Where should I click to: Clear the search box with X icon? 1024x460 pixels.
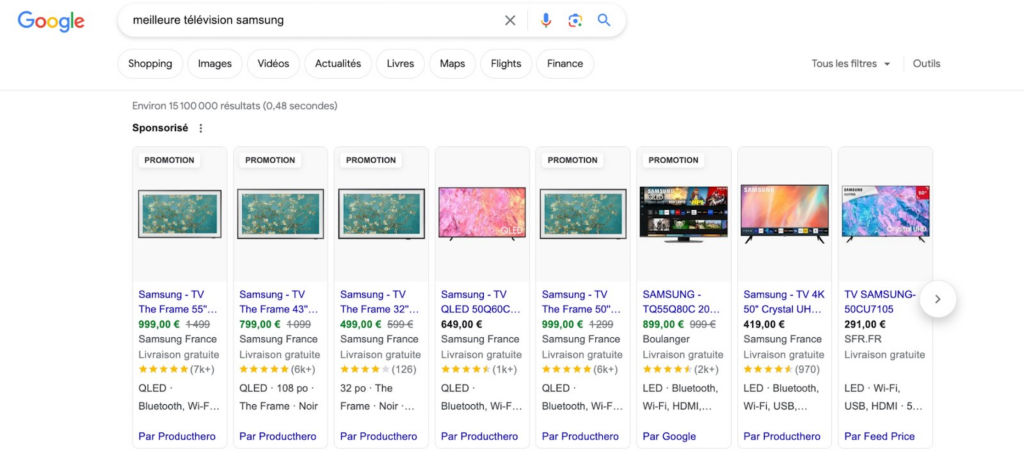click(510, 21)
